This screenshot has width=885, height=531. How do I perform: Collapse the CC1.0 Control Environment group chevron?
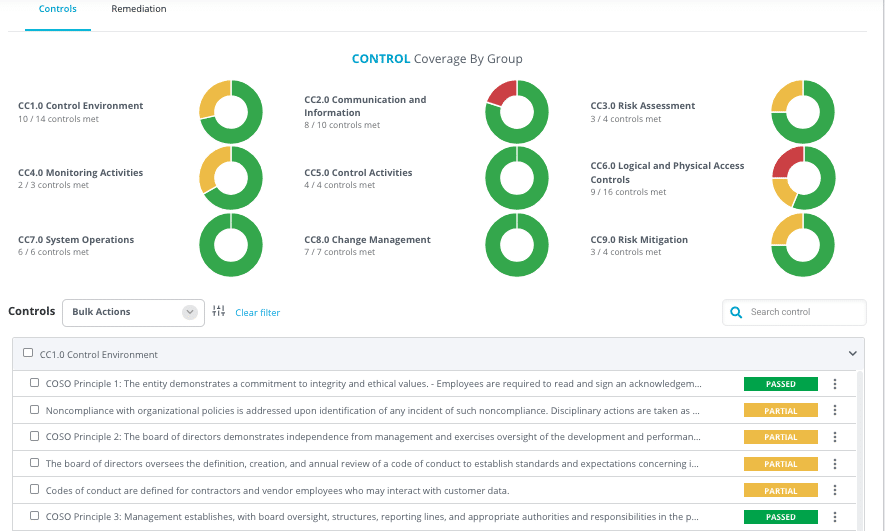tap(852, 354)
